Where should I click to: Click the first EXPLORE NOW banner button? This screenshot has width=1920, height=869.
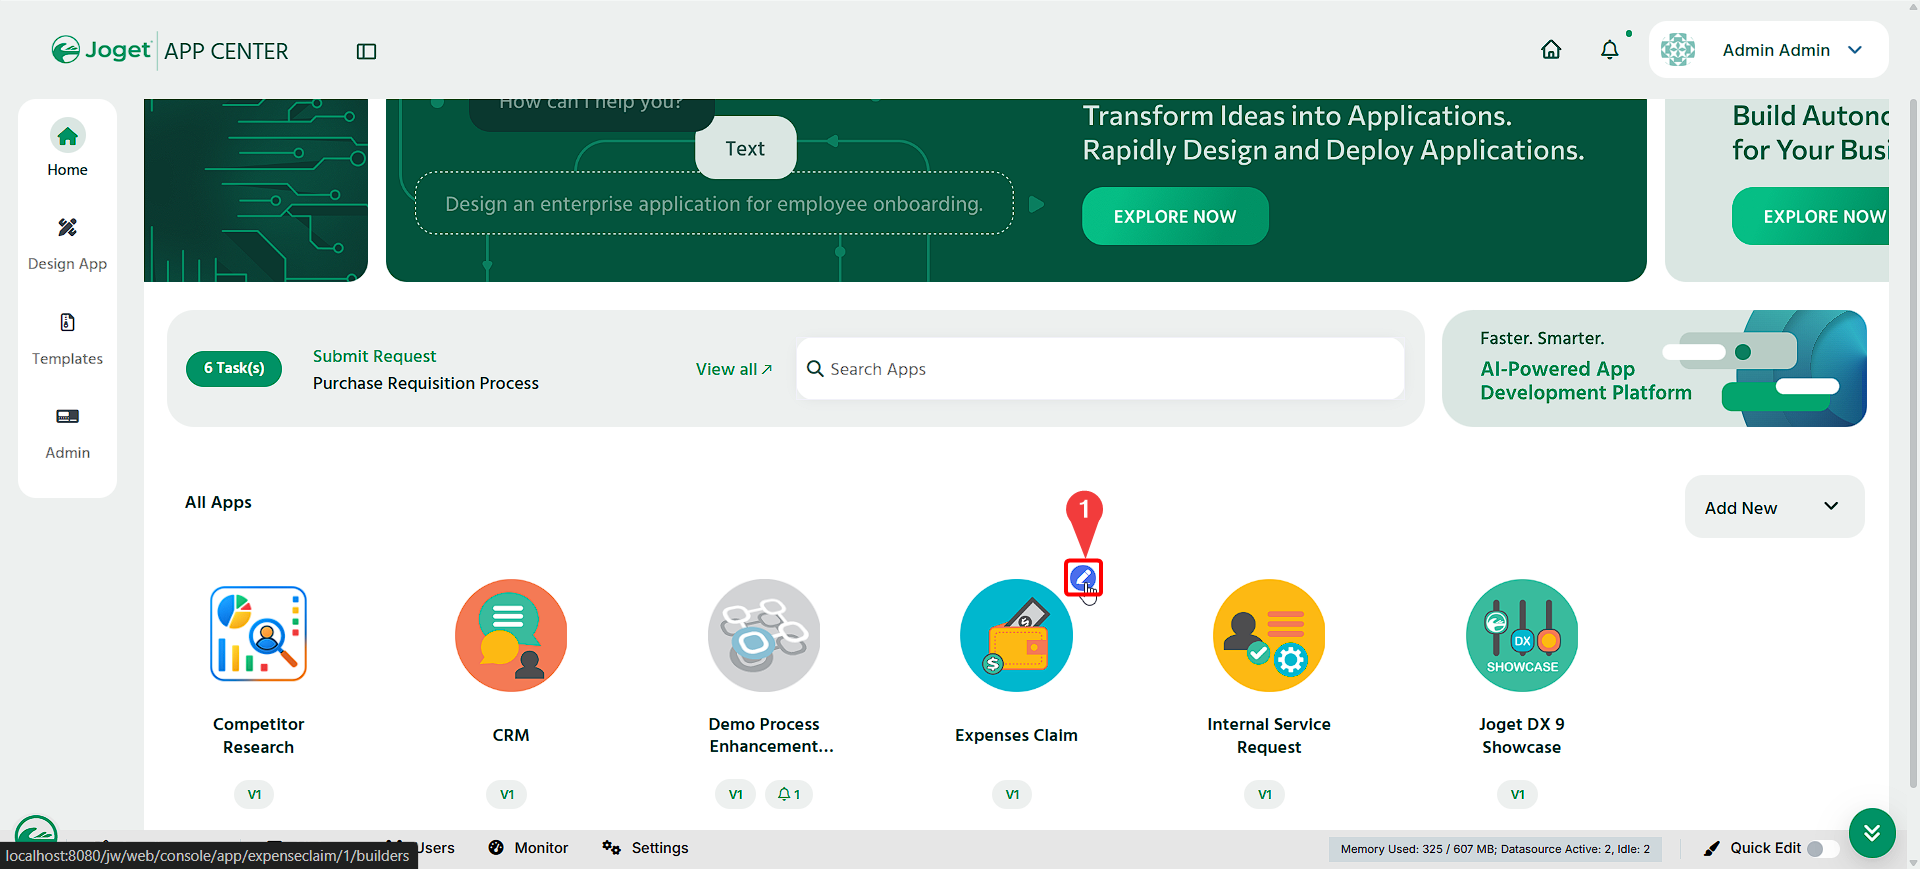point(1175,216)
